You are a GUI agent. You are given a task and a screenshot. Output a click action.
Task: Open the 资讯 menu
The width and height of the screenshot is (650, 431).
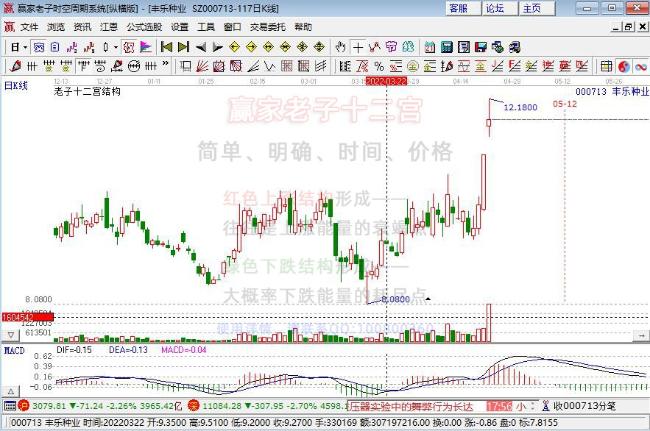click(x=82, y=27)
